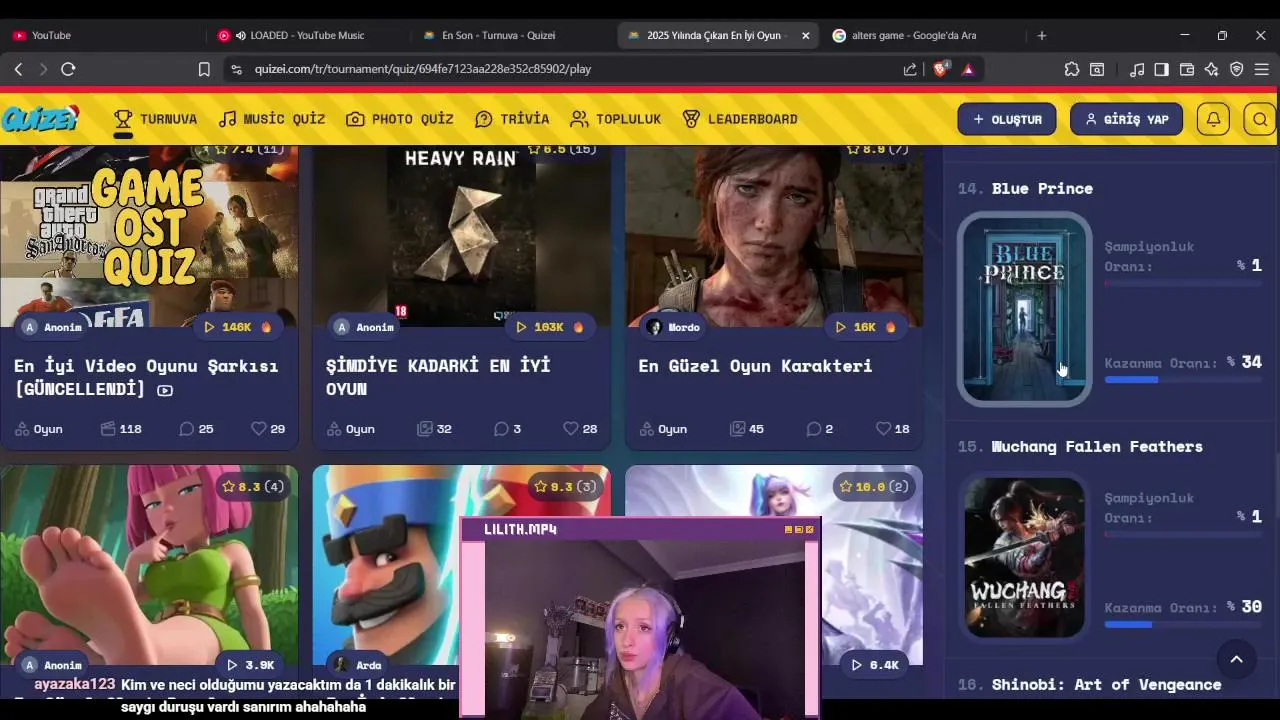Click the '16. Shinobi: Art of Vengeance' heading
This screenshot has width=1280, height=720.
click(x=1090, y=685)
